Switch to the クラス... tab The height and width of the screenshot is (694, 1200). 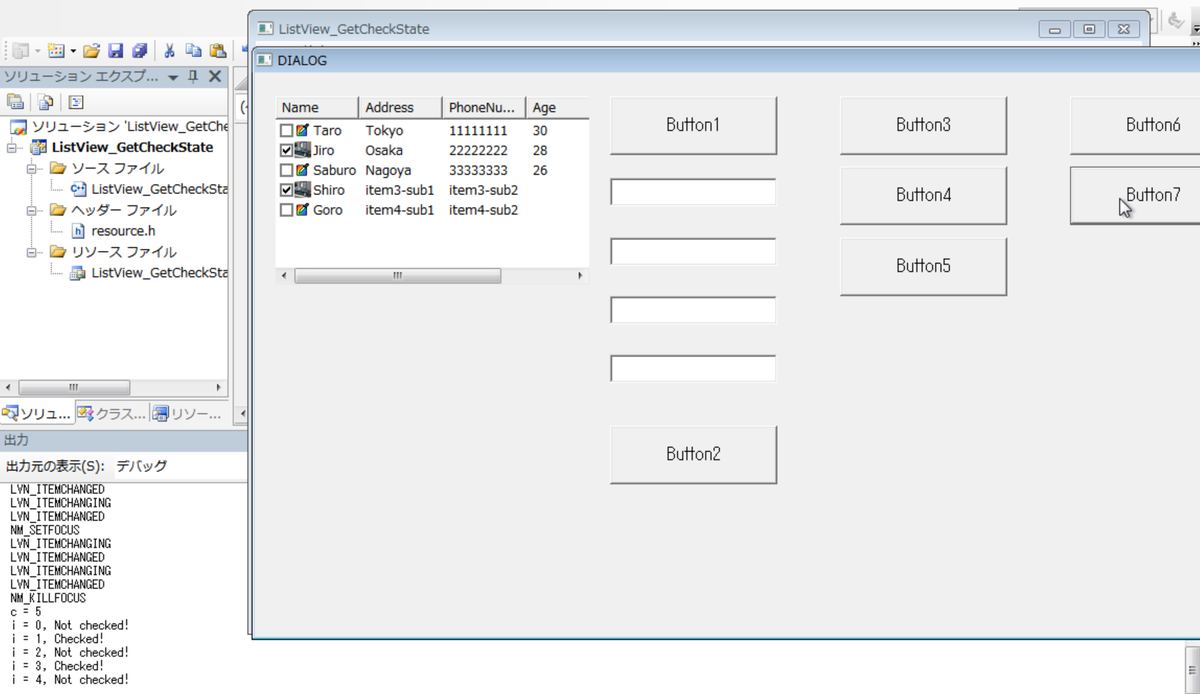(x=112, y=413)
